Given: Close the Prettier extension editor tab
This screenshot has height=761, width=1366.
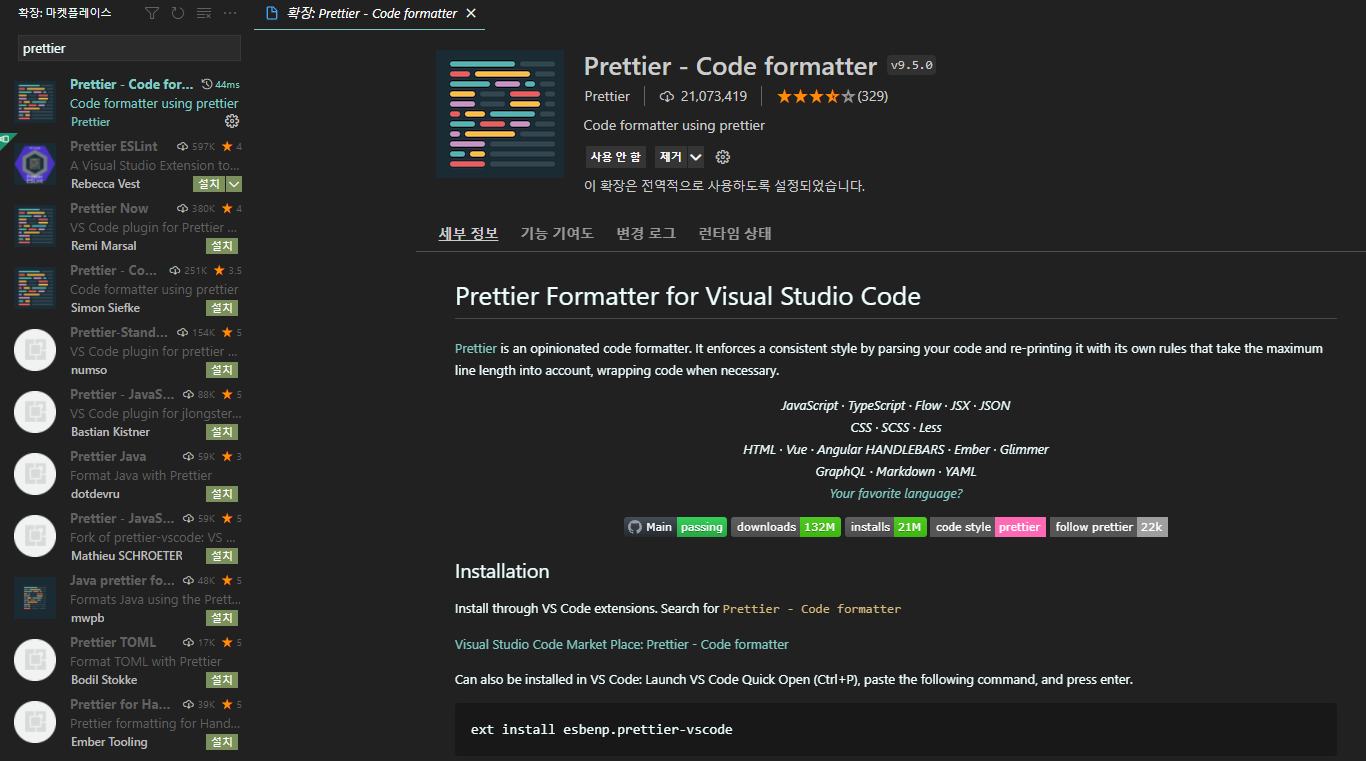Looking at the screenshot, I should pos(471,13).
